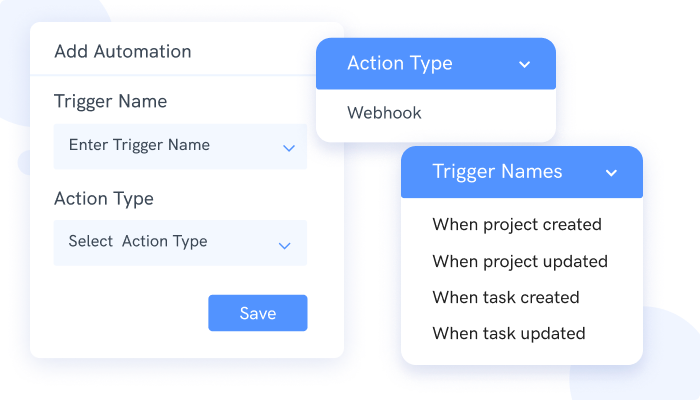Pick the 'When project updated' trigger
This screenshot has width=700, height=400.
pos(519,261)
